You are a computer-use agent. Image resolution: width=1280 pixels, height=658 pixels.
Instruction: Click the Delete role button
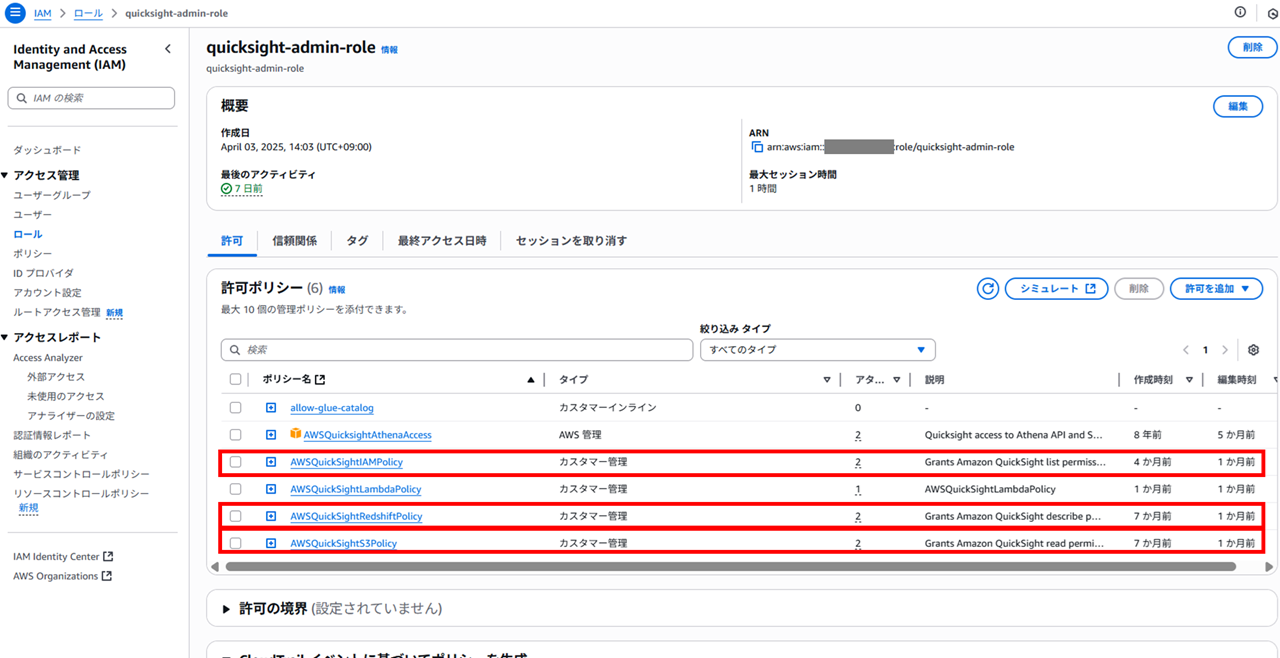1252,47
